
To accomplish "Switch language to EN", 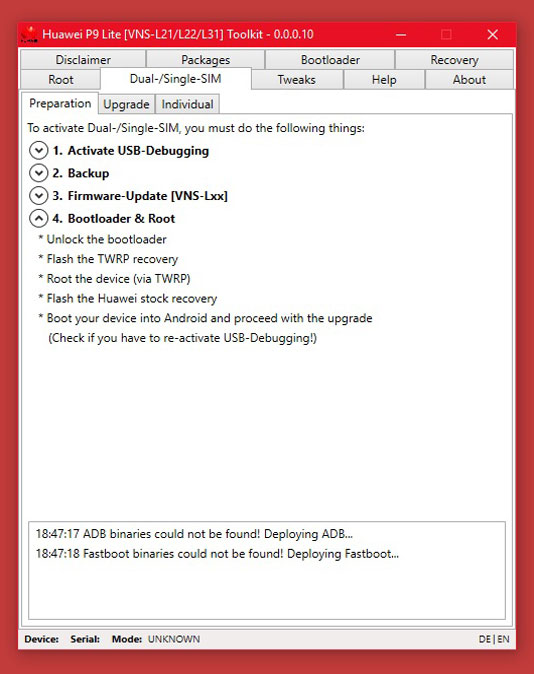I will click(503, 639).
